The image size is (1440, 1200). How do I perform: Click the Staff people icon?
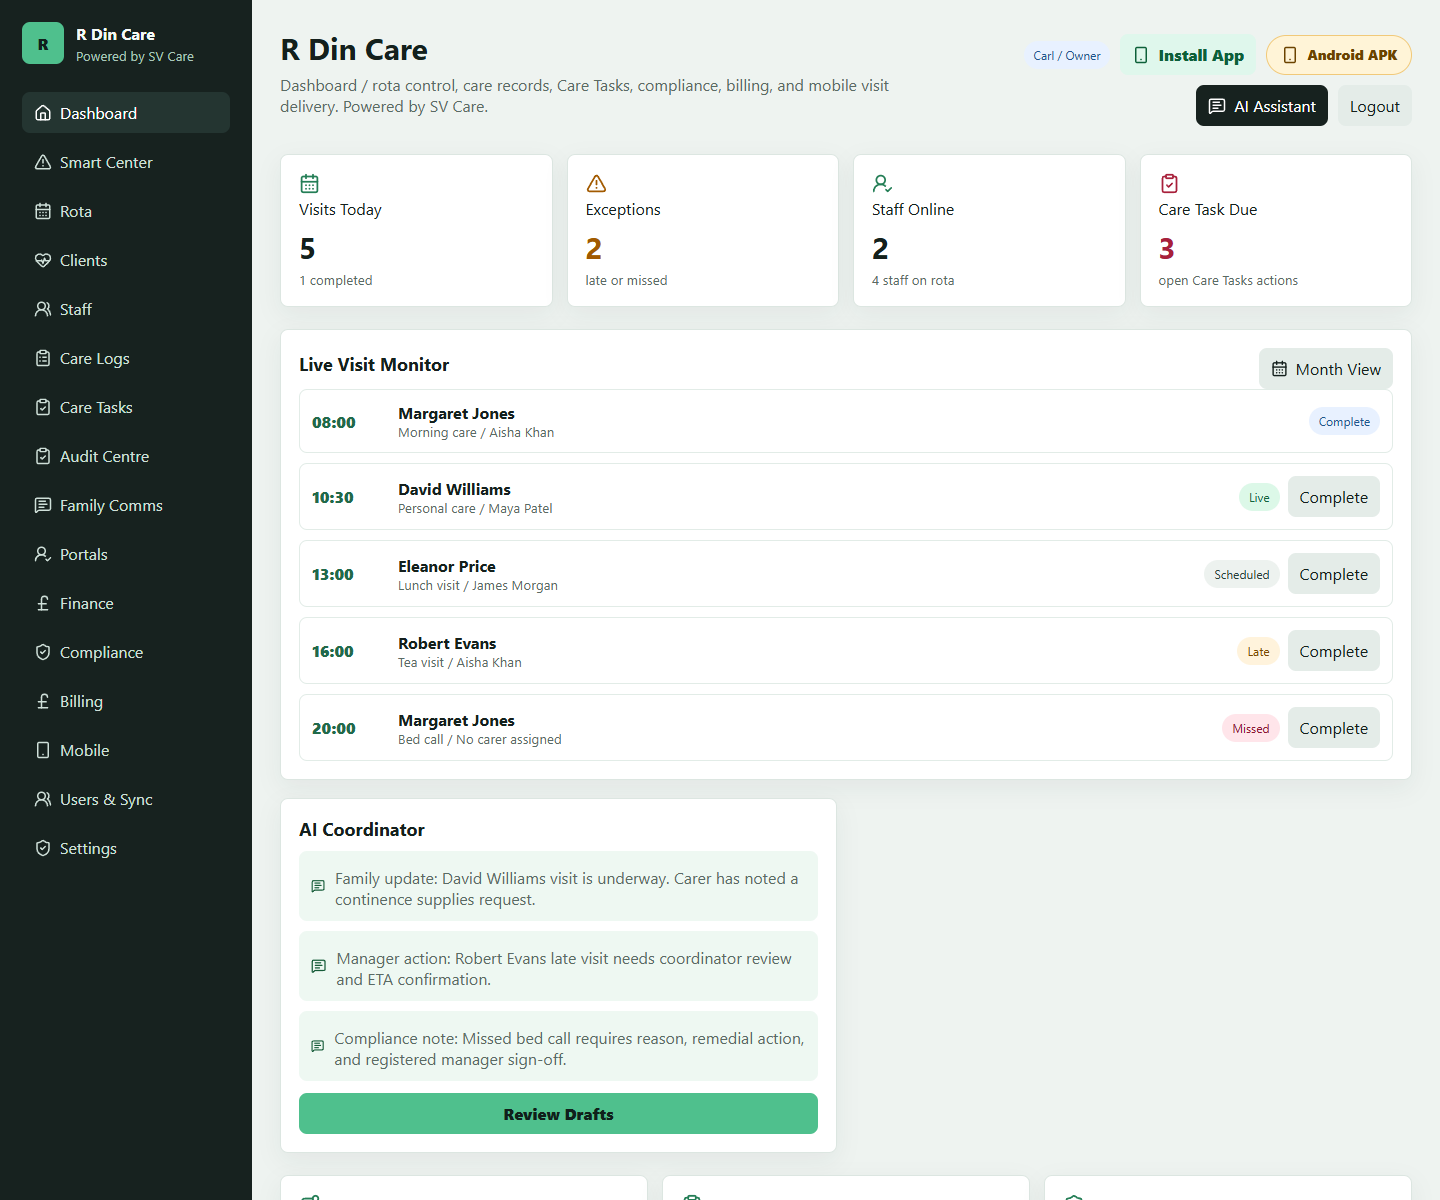pos(43,309)
